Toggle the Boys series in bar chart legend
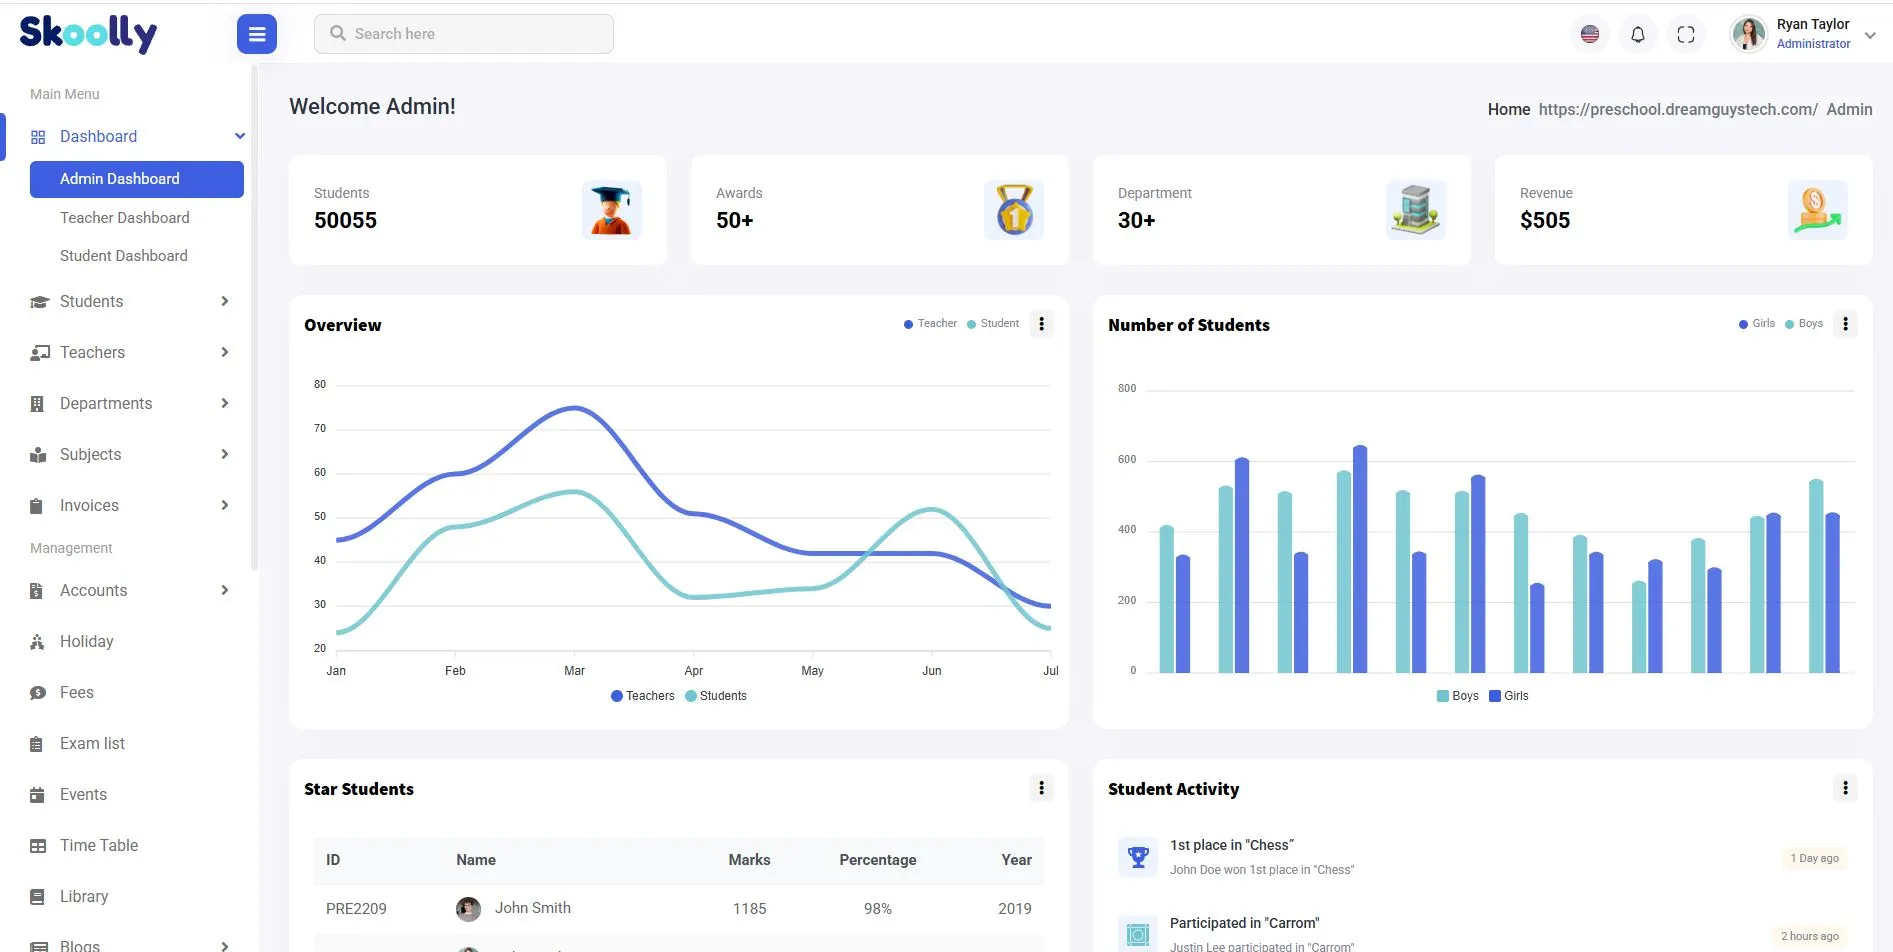 tap(1457, 696)
